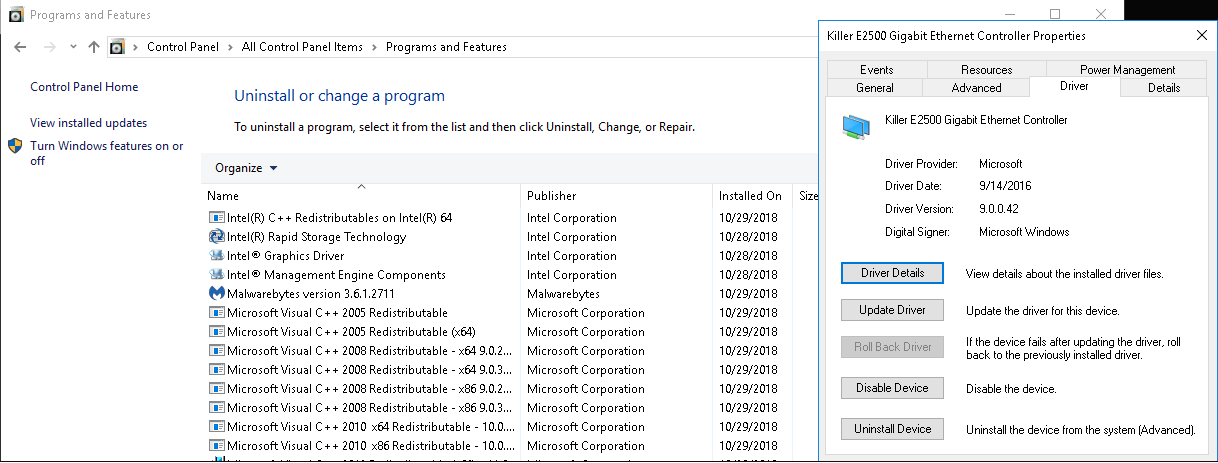The width and height of the screenshot is (1218, 463).
Task: Click the Malwarebytes program icon
Action: [216, 294]
